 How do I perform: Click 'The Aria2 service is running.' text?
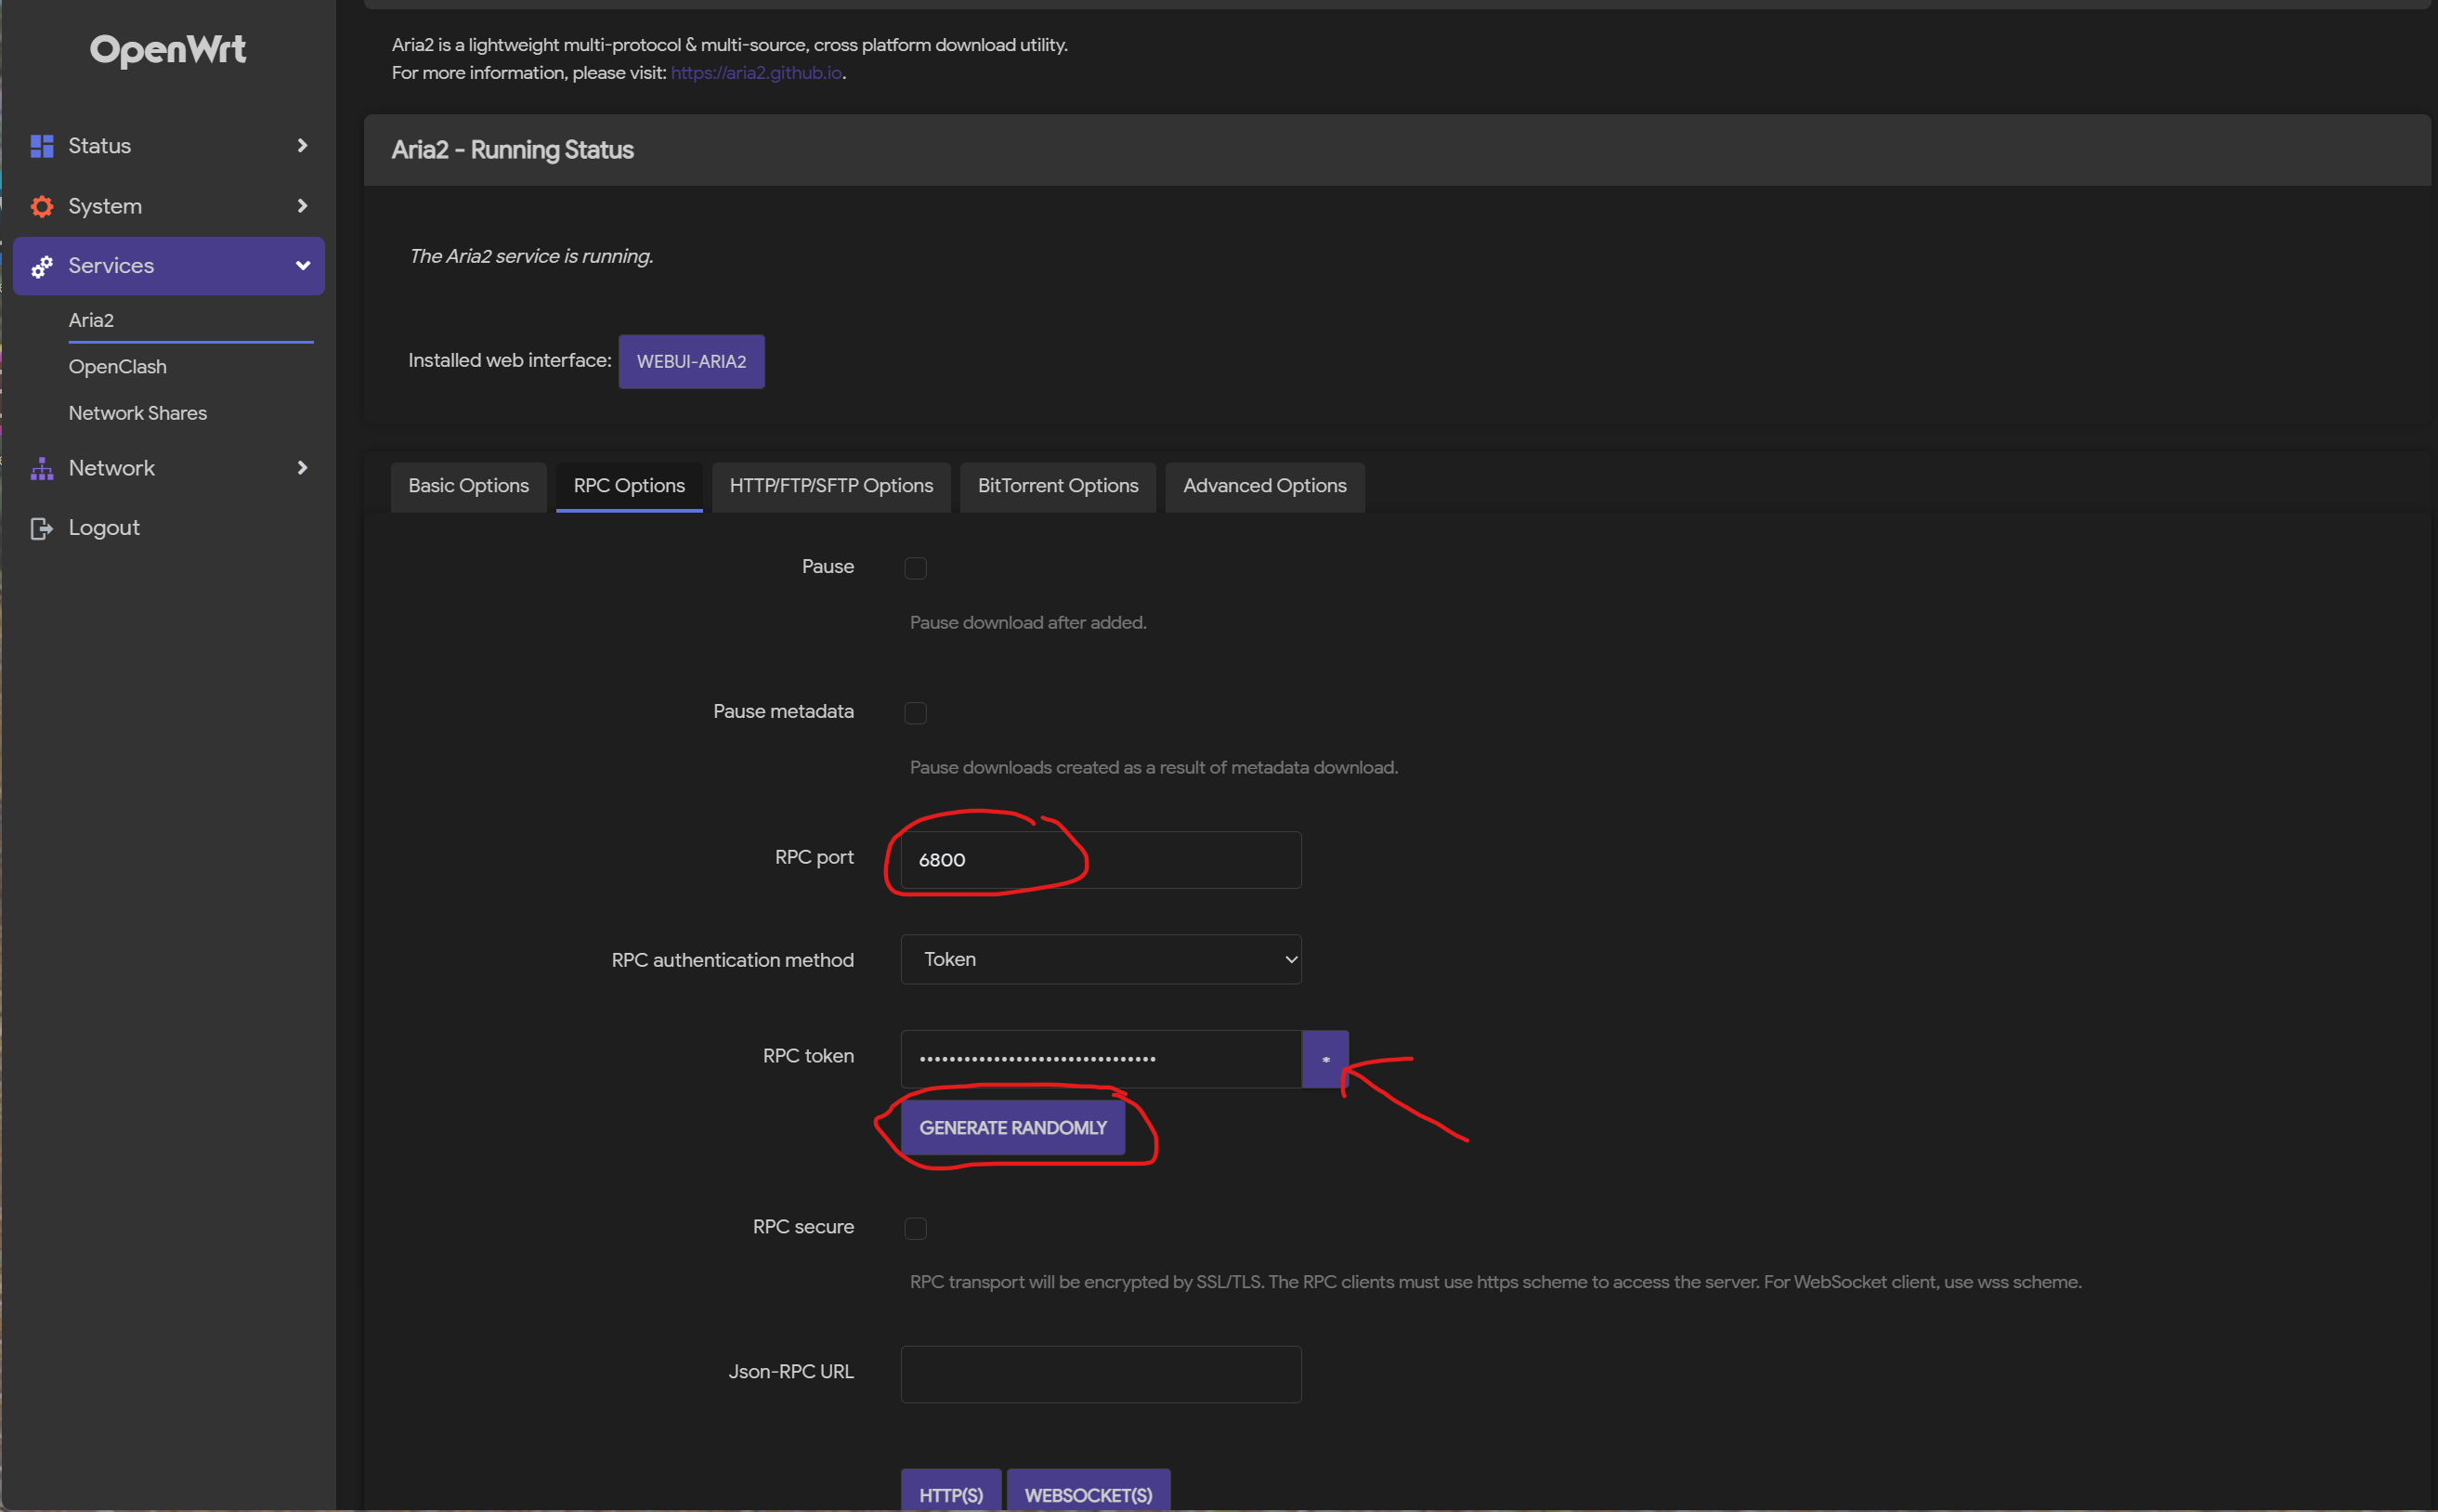click(x=531, y=256)
